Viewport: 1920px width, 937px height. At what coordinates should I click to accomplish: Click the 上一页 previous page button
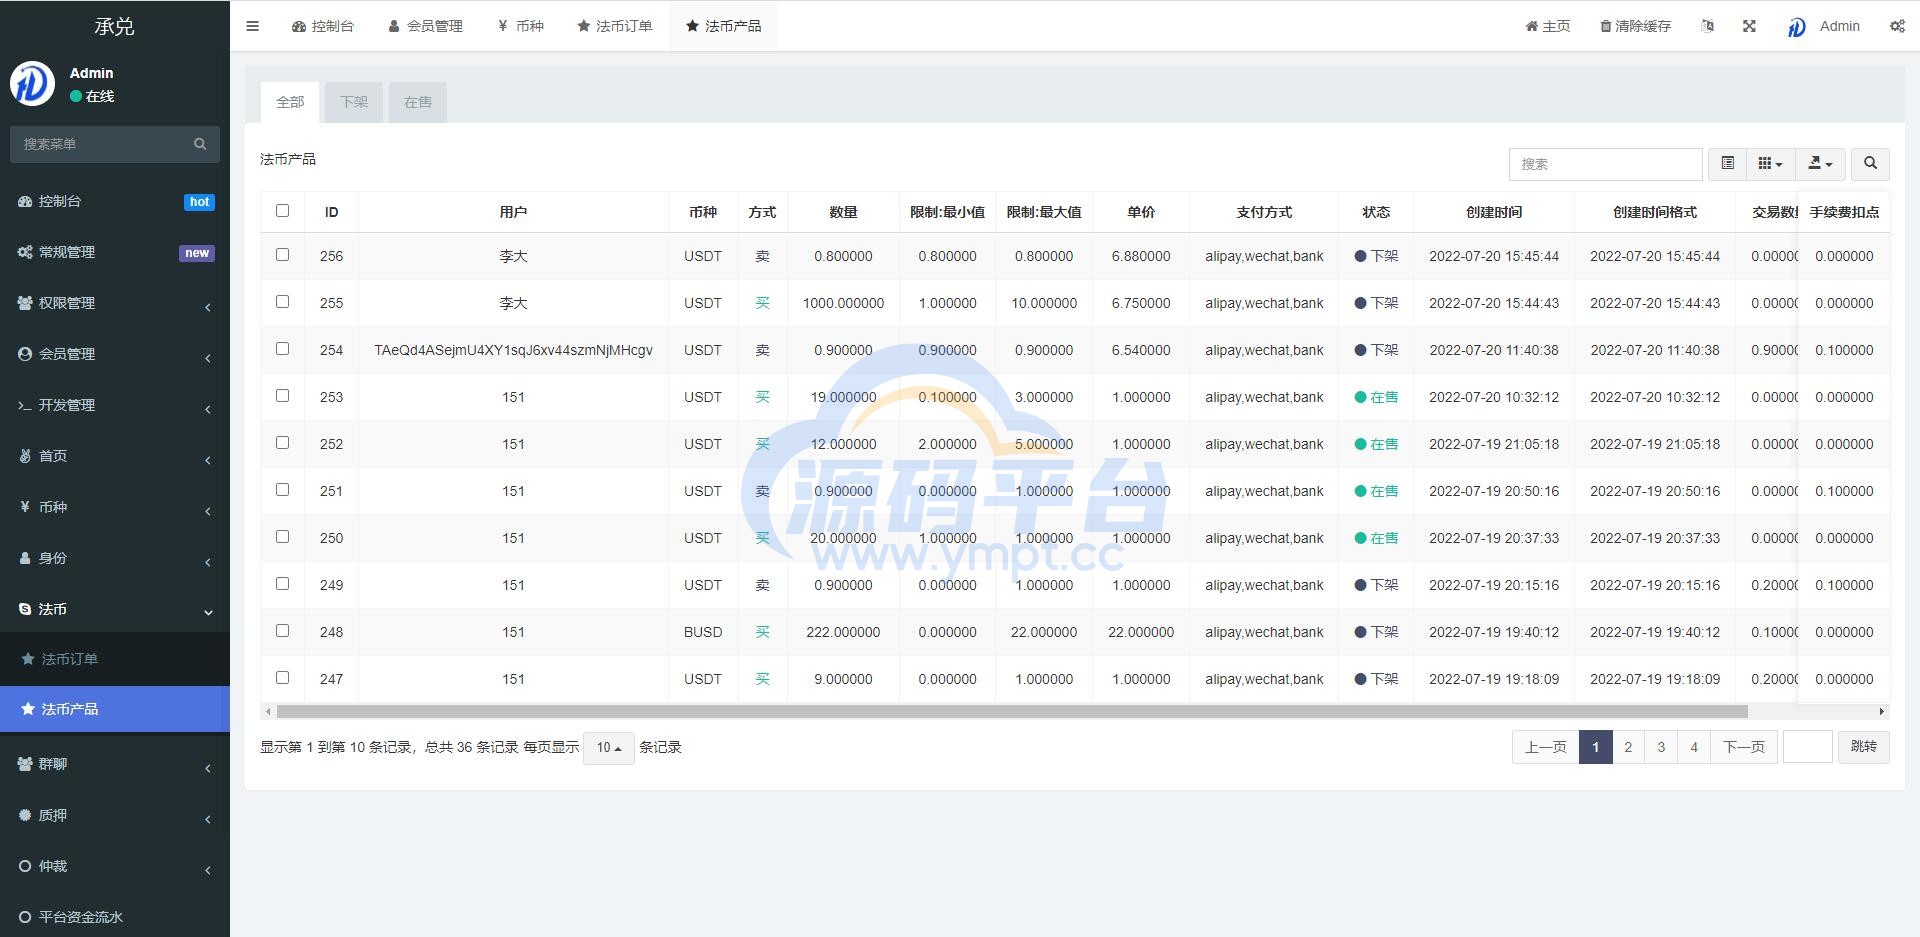[x=1546, y=747]
